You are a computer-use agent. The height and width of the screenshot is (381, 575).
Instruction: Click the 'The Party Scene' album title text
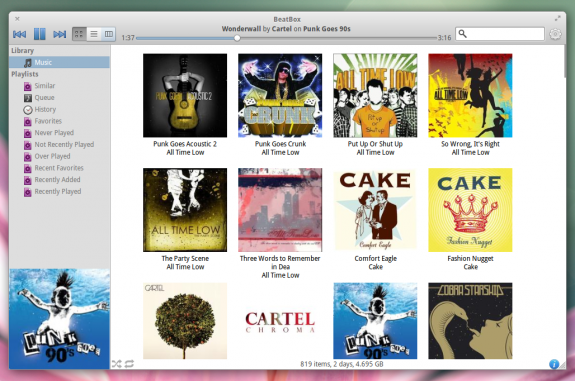[x=185, y=258]
